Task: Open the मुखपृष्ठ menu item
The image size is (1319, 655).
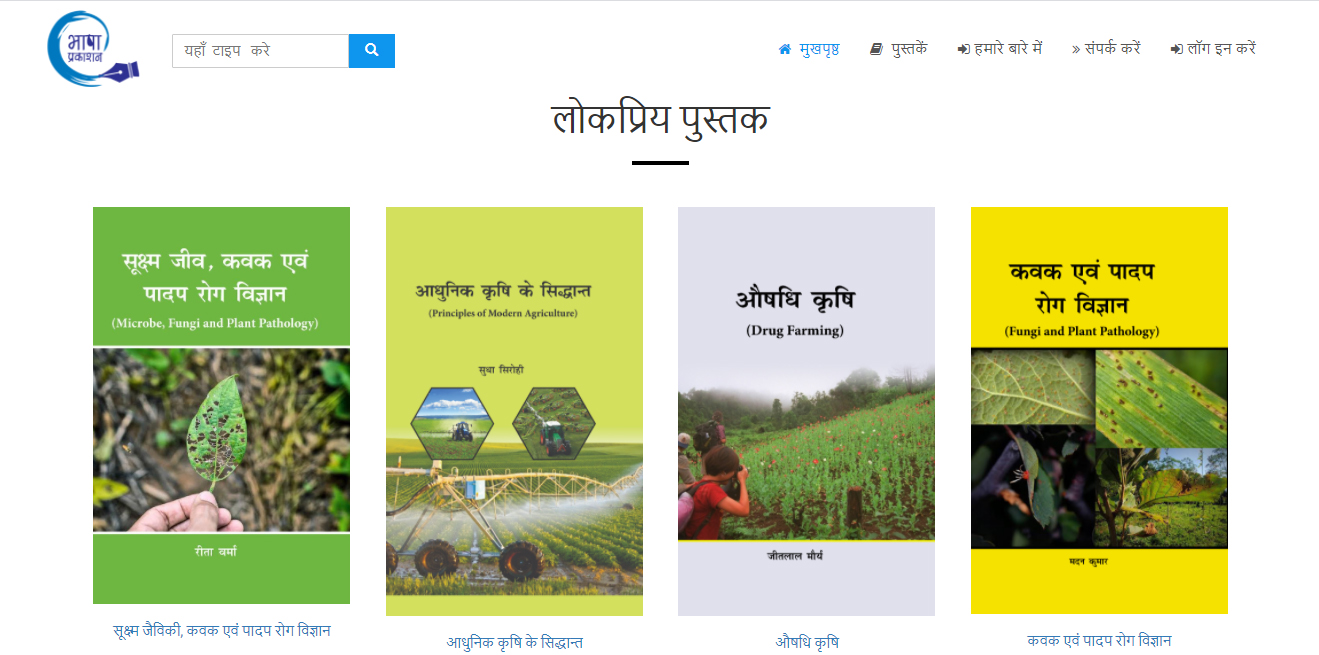Action: 819,48
